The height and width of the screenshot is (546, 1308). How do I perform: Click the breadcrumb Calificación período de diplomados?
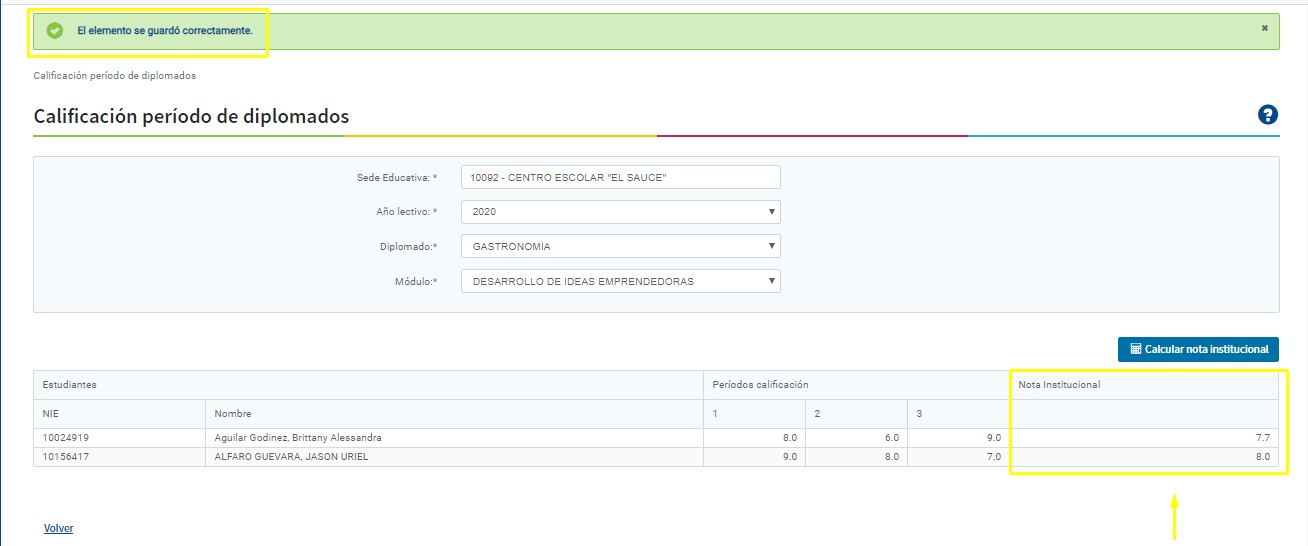tap(114, 75)
